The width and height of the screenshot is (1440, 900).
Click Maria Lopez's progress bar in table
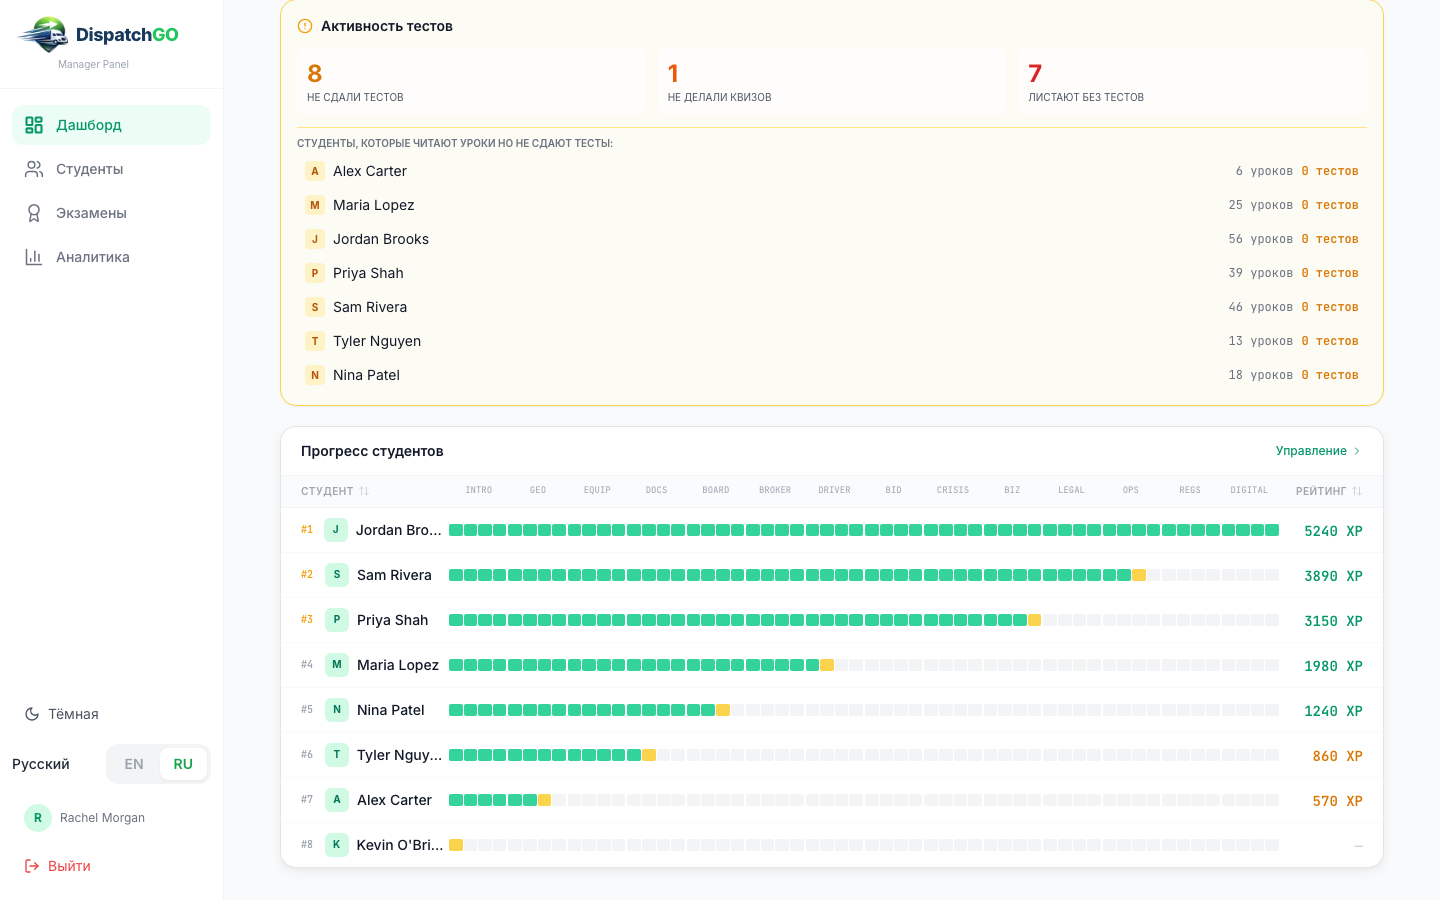click(864, 665)
